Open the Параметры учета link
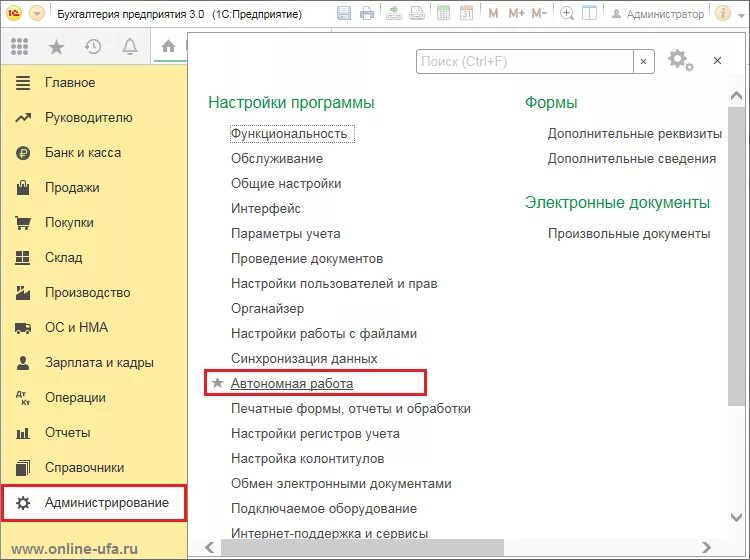The width and height of the screenshot is (750, 560). tap(286, 233)
